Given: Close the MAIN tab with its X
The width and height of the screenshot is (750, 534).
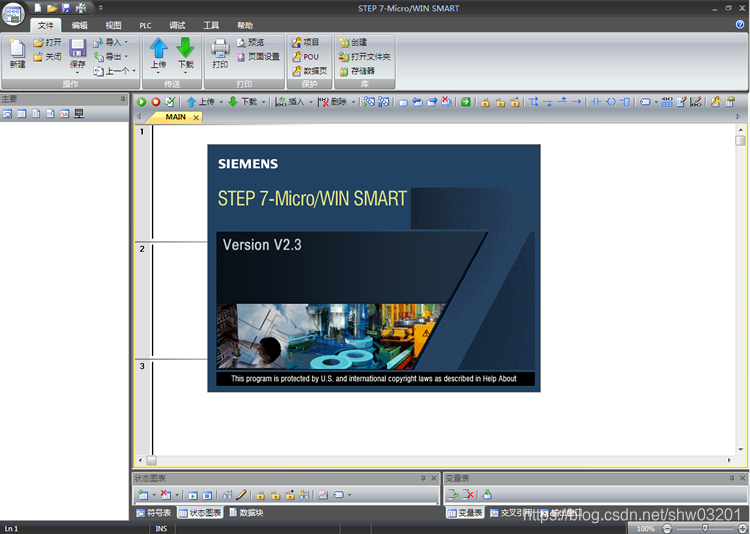Looking at the screenshot, I should tap(196, 118).
